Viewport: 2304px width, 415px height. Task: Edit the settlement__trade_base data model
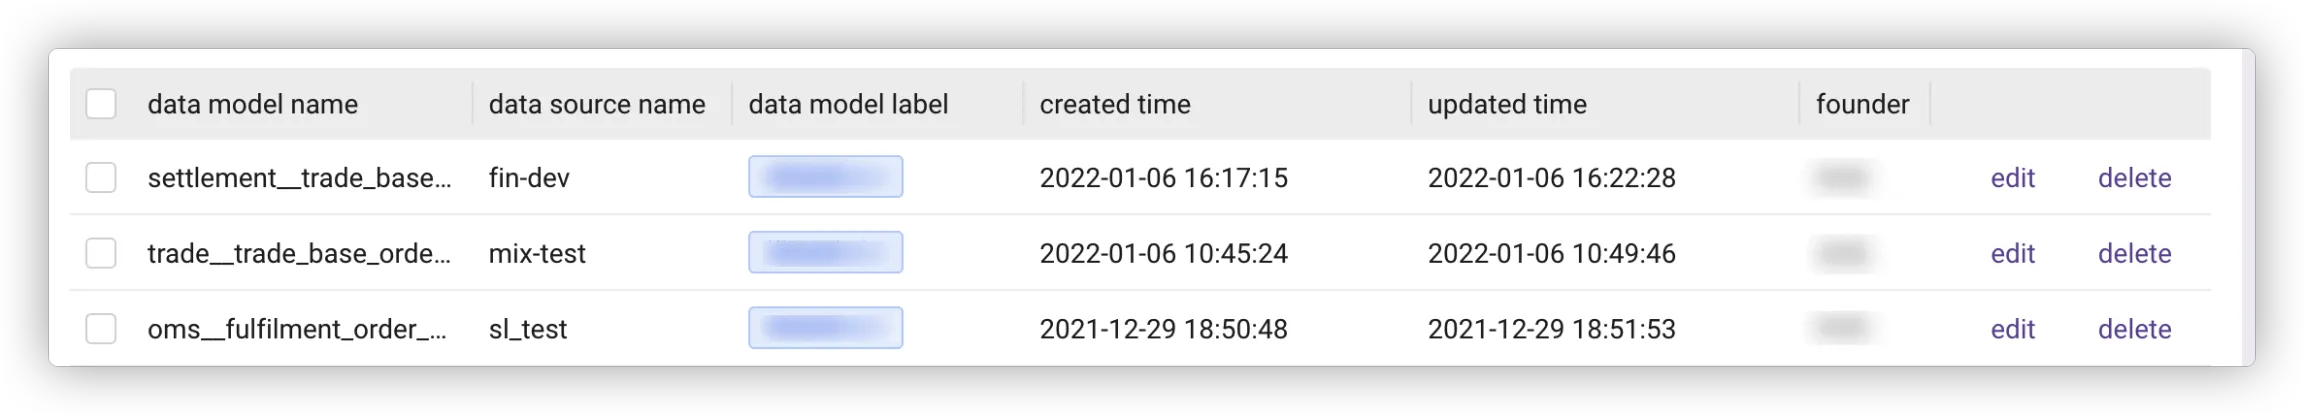click(x=2012, y=178)
